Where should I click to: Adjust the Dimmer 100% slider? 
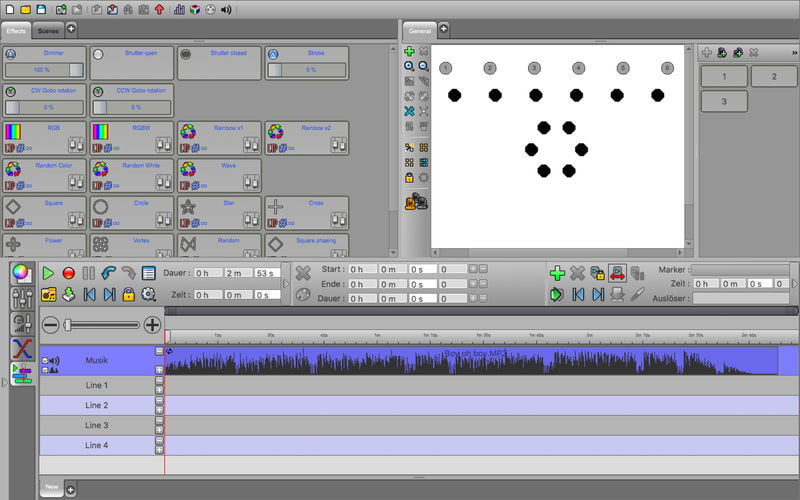coord(44,69)
